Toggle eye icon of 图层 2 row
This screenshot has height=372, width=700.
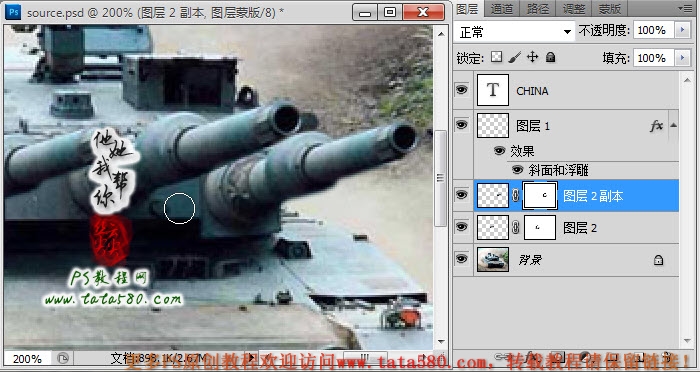(x=462, y=227)
